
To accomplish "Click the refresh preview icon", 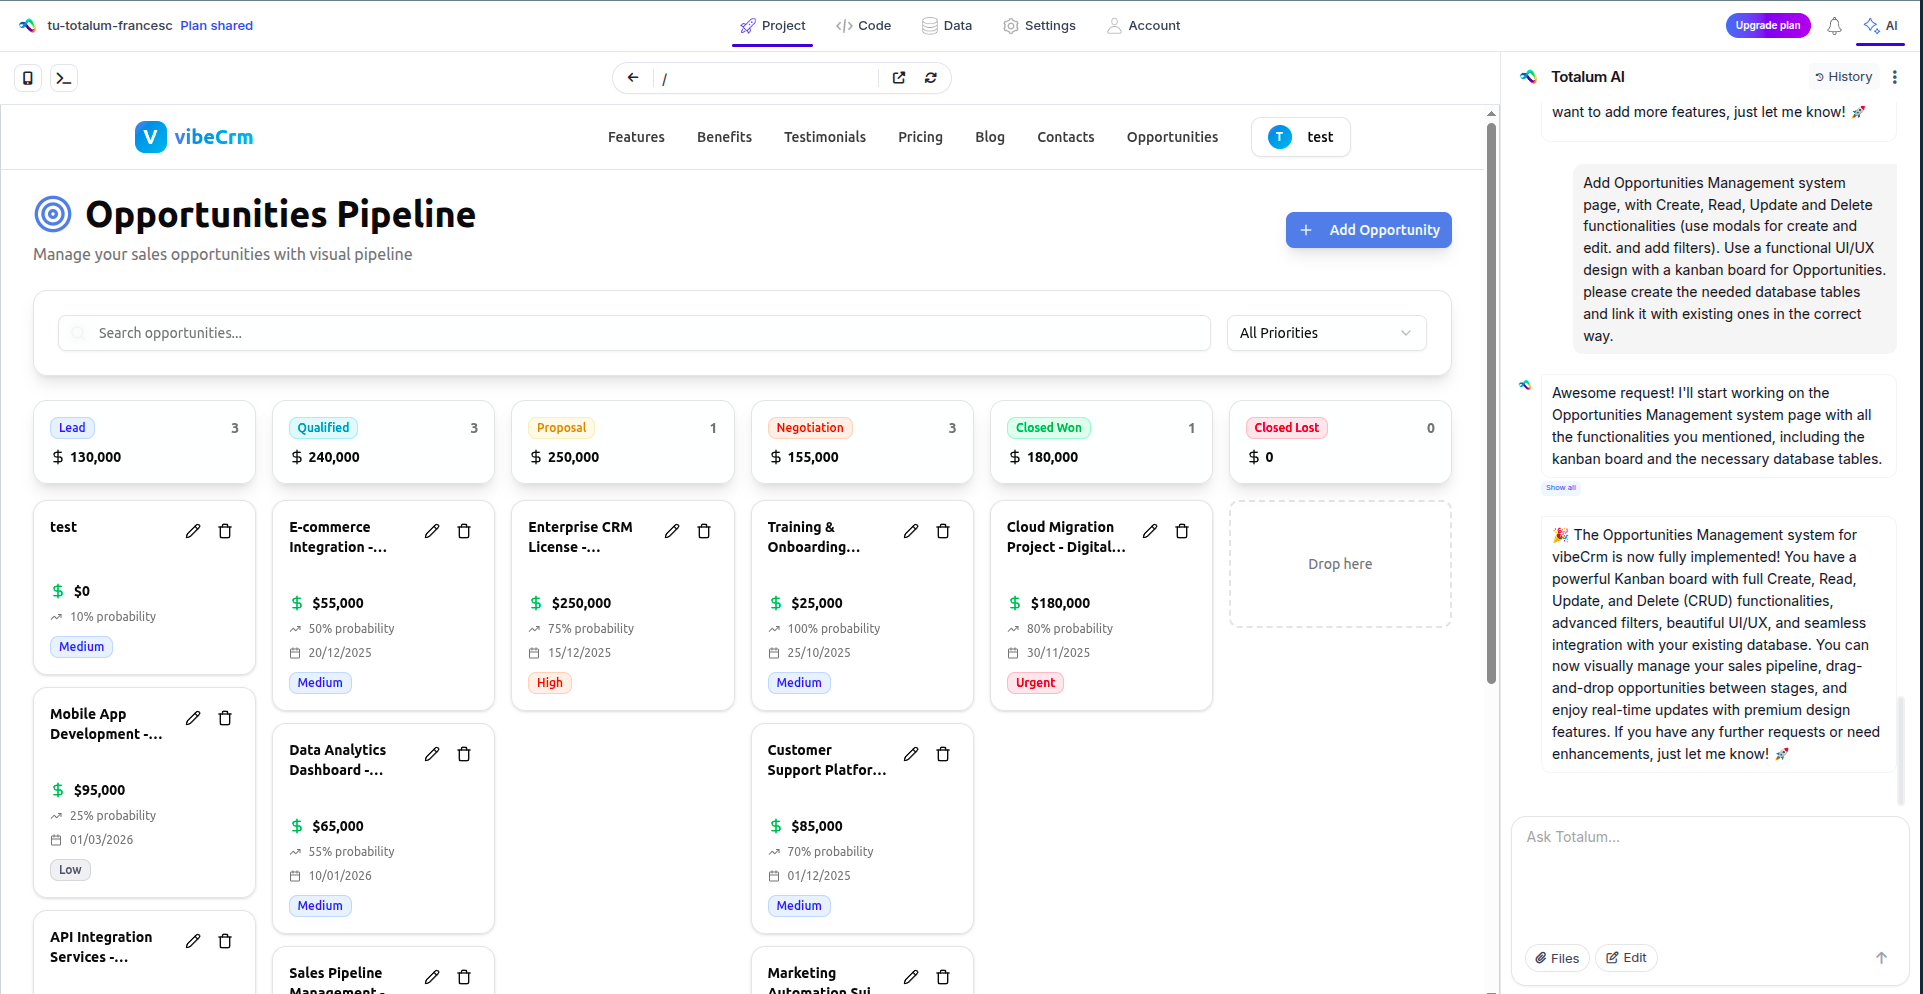I will click(931, 78).
